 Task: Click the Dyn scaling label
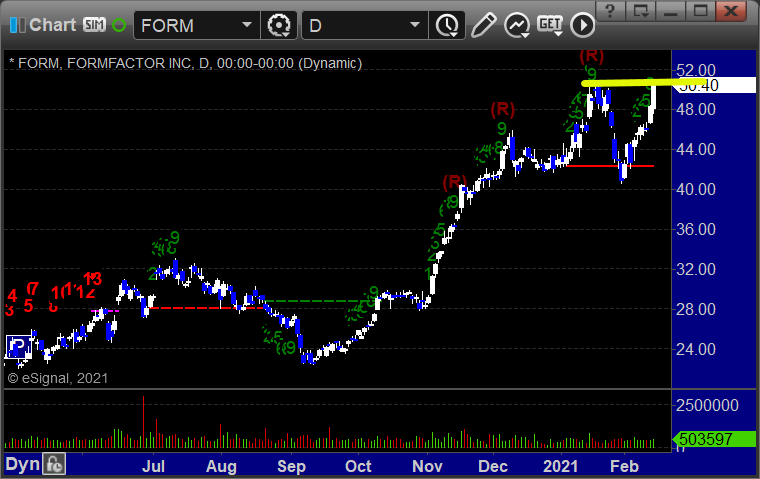(x=23, y=464)
